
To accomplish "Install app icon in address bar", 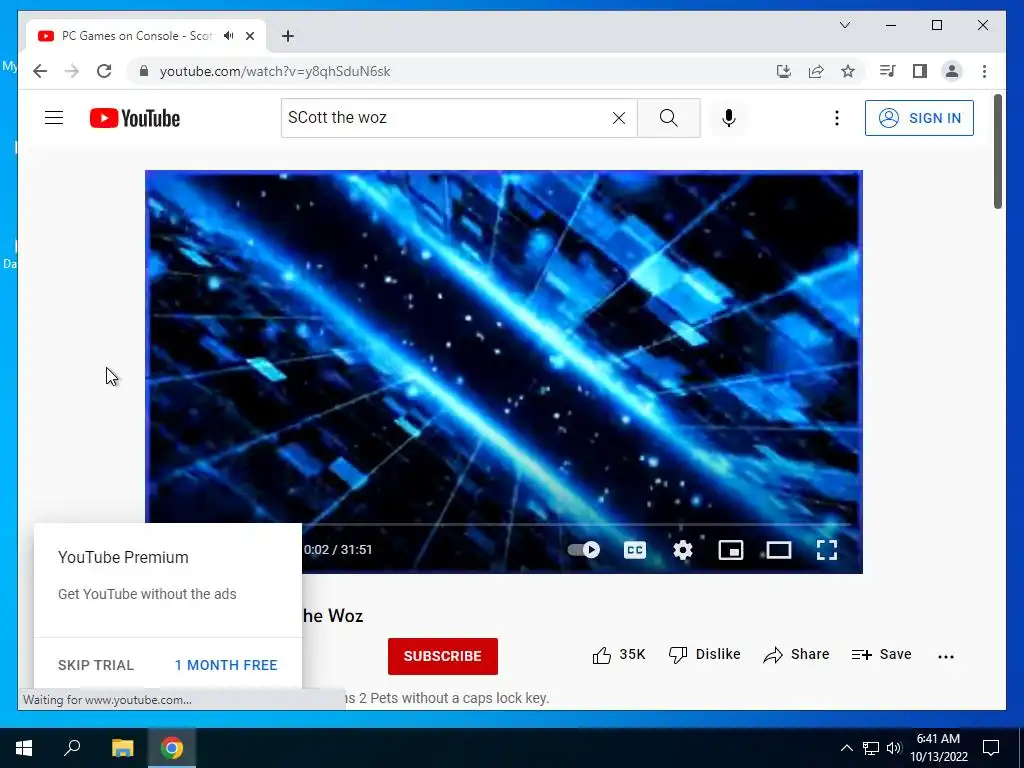I will click(x=784, y=71).
